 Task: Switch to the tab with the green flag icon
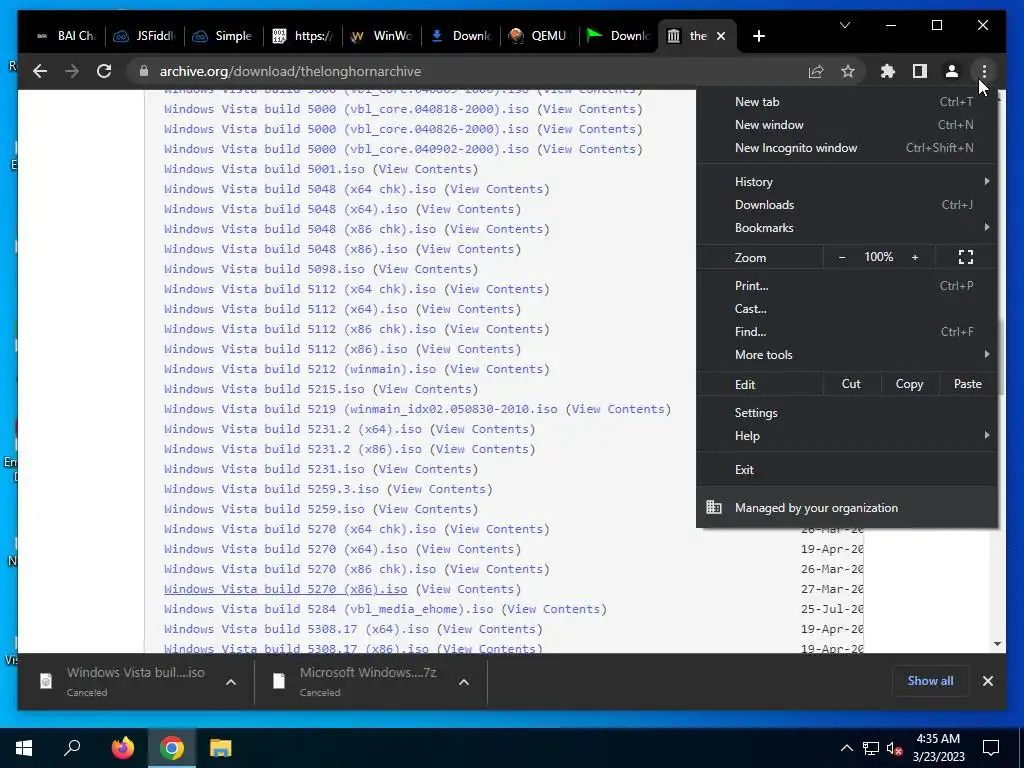(618, 36)
